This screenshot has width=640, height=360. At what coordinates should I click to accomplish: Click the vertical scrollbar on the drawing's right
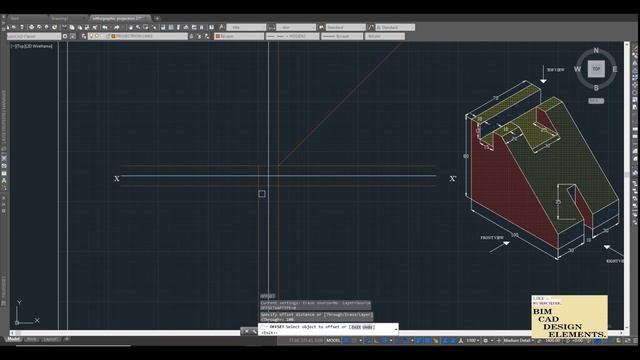(627, 186)
